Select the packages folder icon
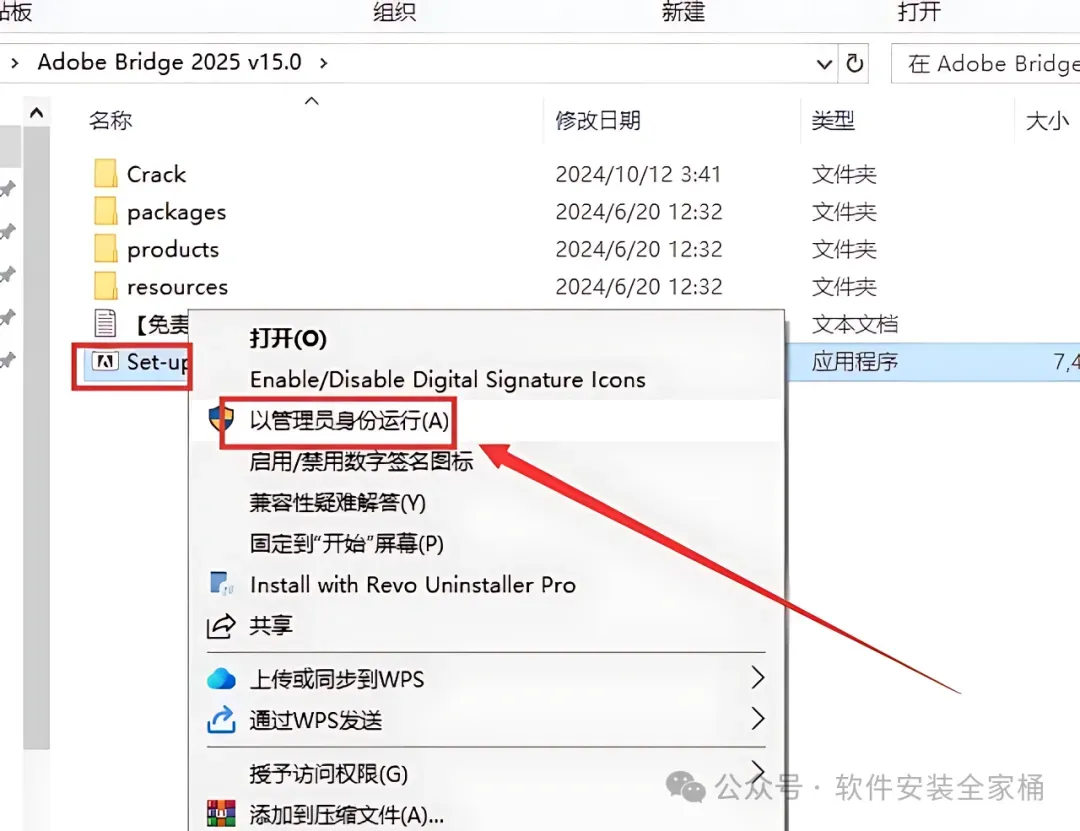Viewport: 1080px width, 831px height. 105,212
